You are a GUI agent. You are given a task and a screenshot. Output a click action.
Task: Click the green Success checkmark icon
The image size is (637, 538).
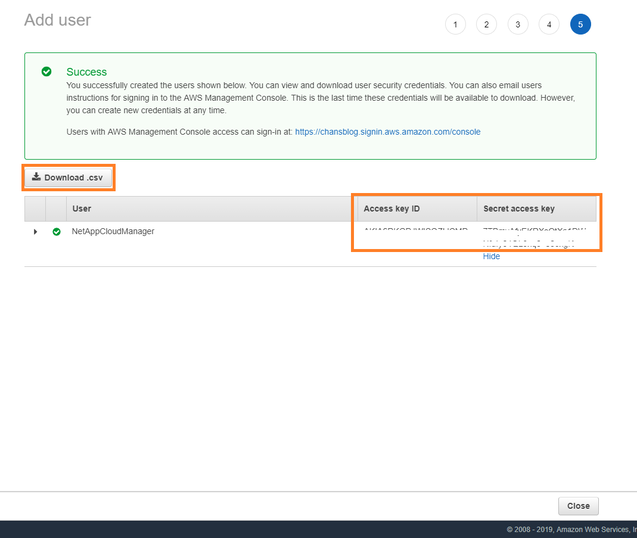click(x=46, y=72)
